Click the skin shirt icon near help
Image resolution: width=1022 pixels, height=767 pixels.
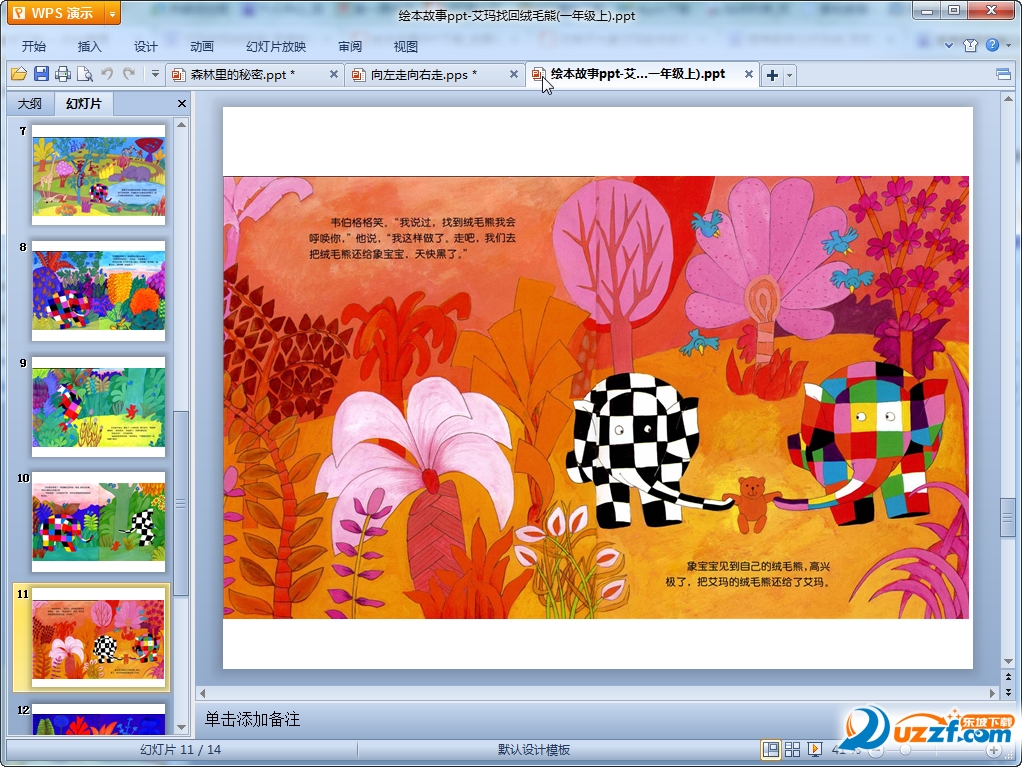click(x=971, y=45)
